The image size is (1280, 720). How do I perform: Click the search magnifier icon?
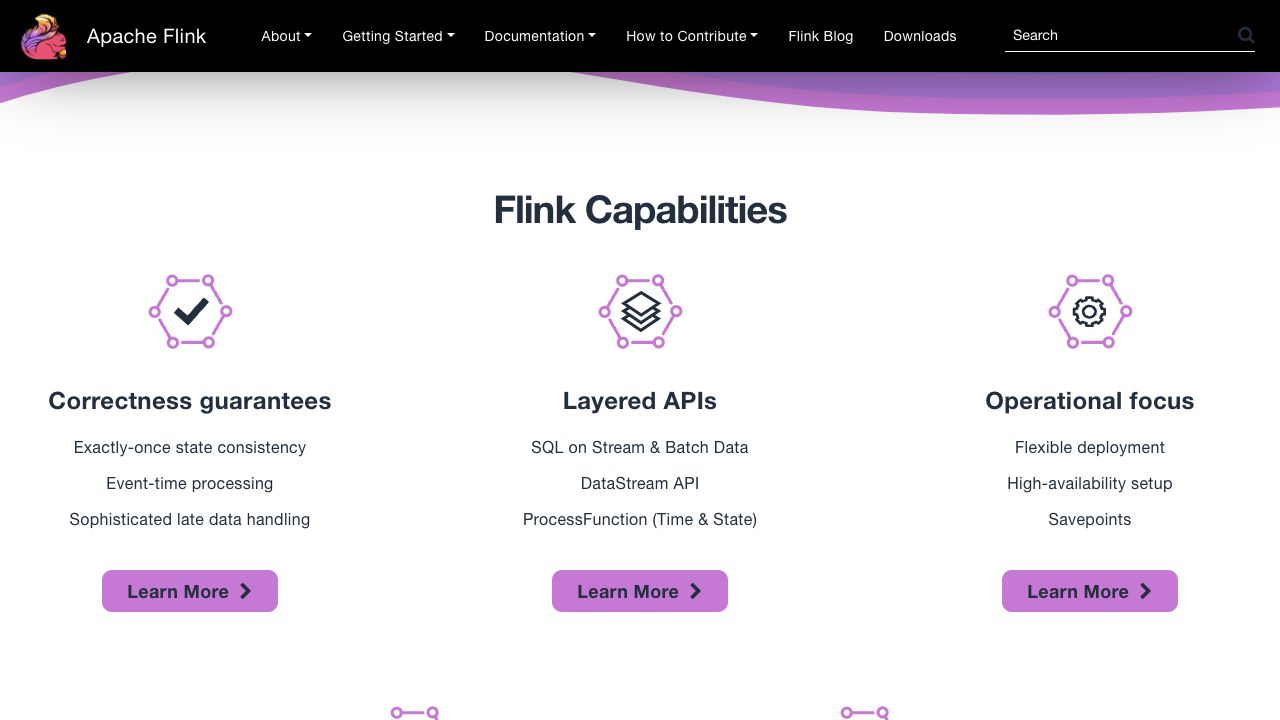click(1246, 36)
